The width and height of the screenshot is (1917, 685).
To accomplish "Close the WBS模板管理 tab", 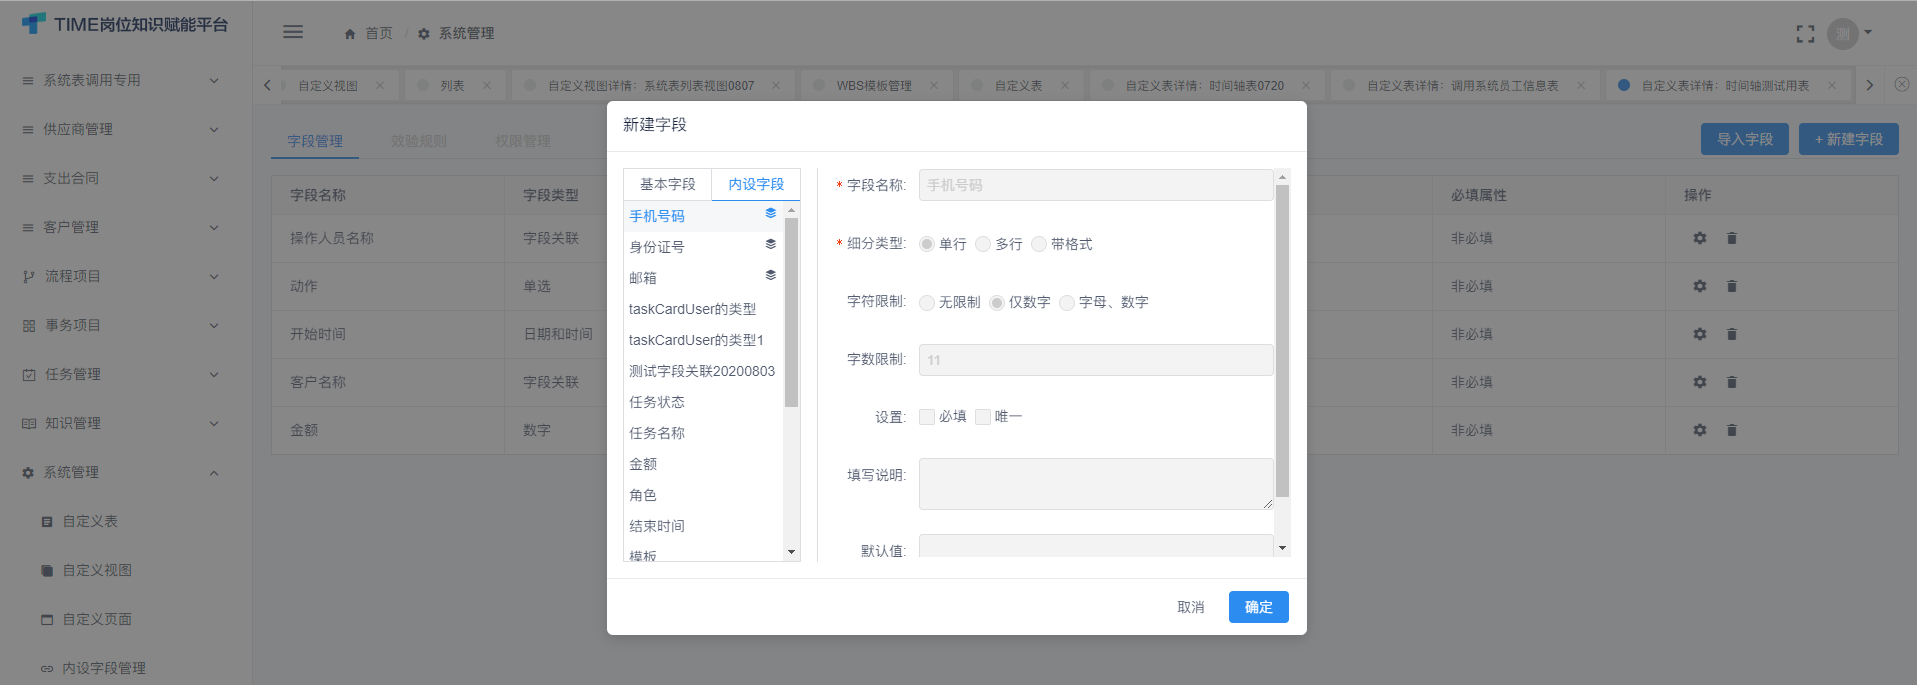I will 934,85.
